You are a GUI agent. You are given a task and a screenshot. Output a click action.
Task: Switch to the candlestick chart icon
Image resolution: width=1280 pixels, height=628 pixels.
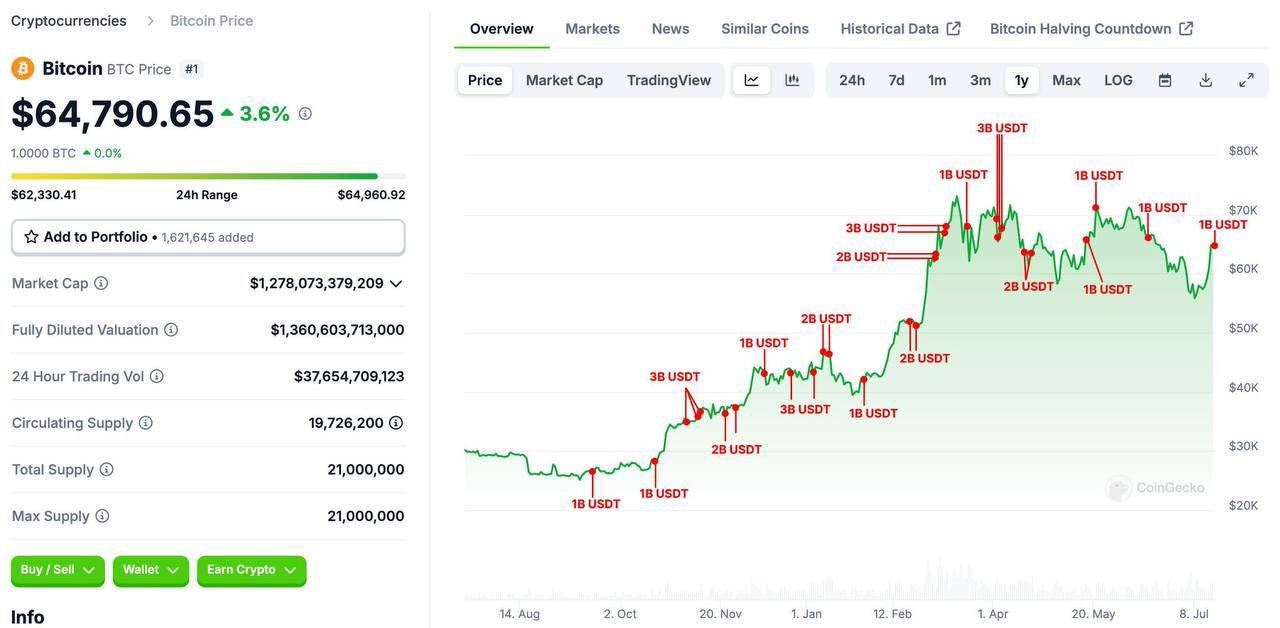(x=792, y=80)
